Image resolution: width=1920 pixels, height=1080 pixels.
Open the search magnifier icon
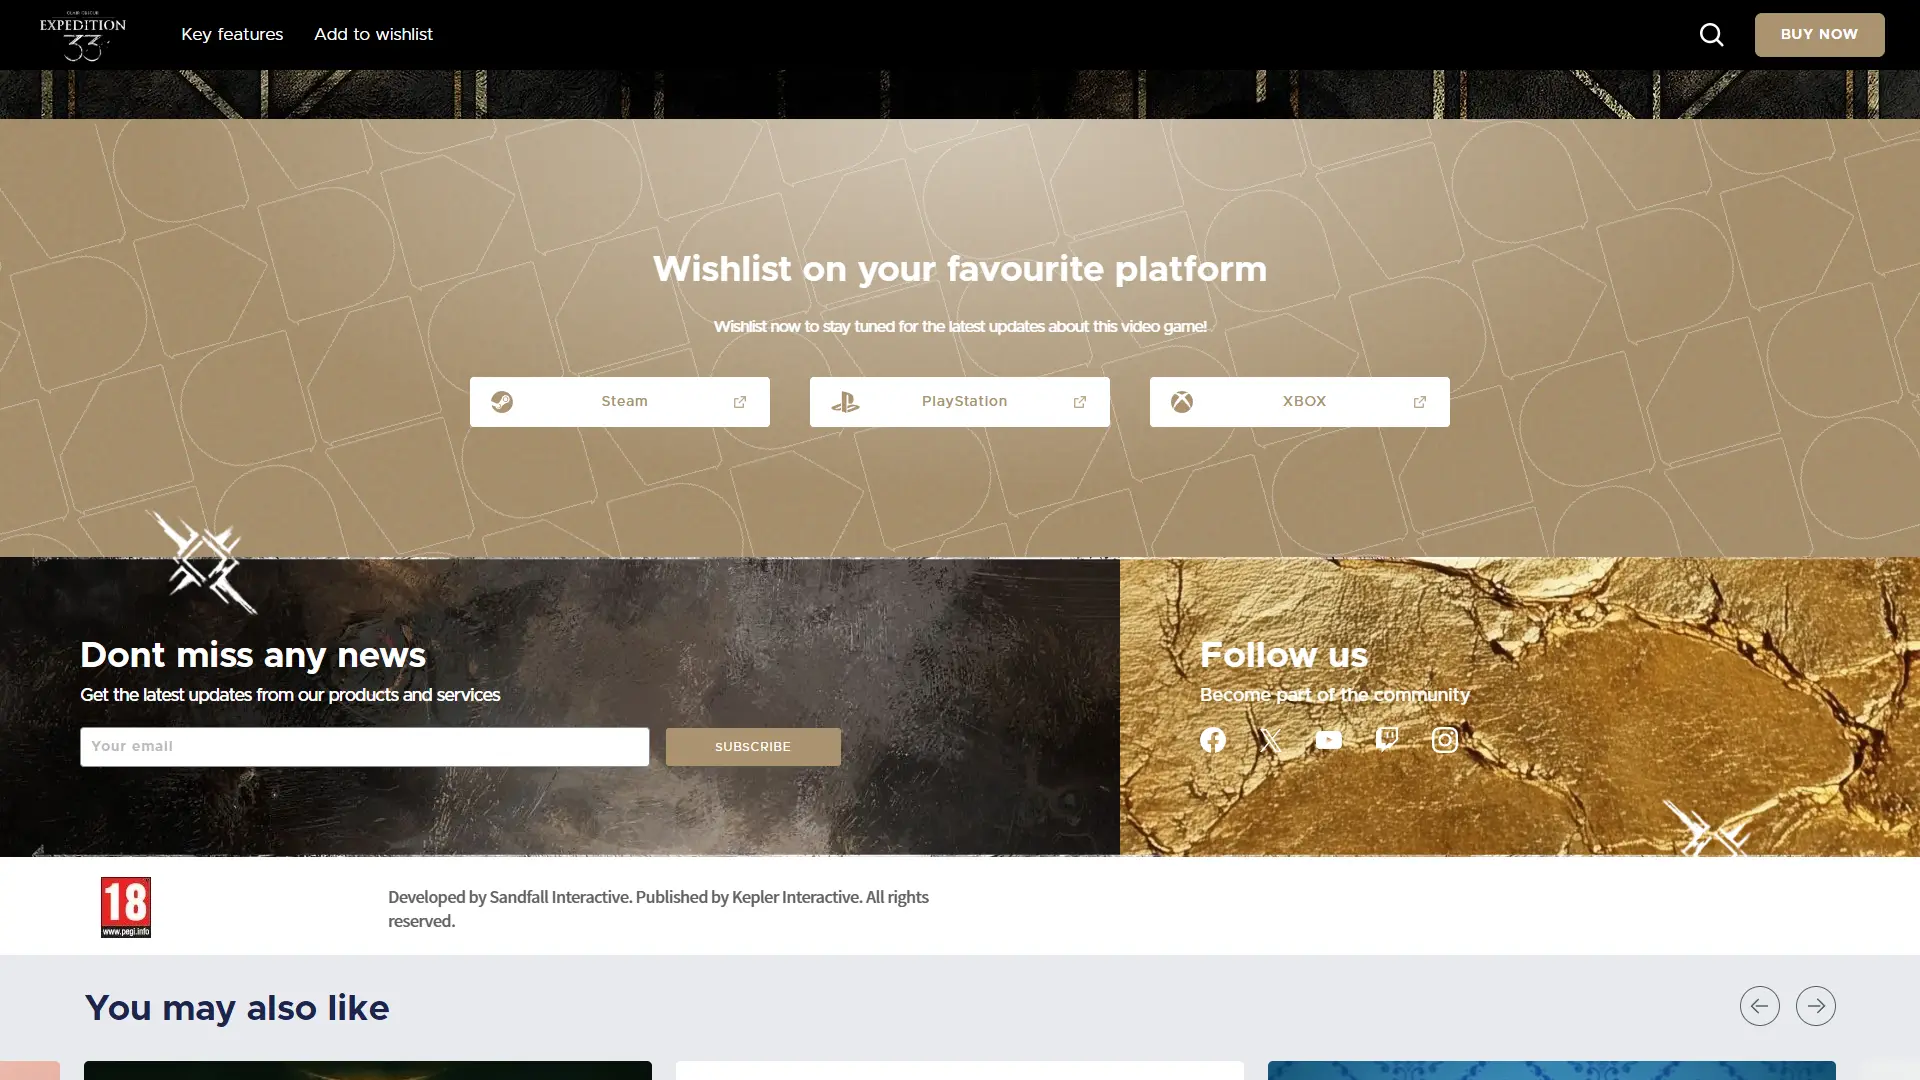[1711, 35]
